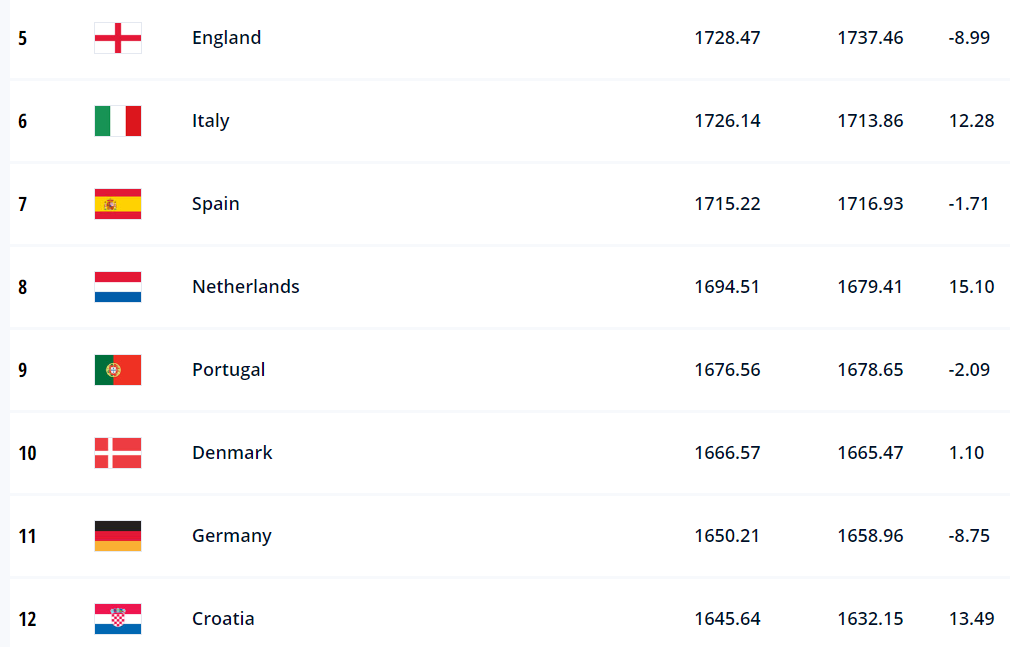Click England's points change -8.99
This screenshot has width=1010, height=647.
969,38
